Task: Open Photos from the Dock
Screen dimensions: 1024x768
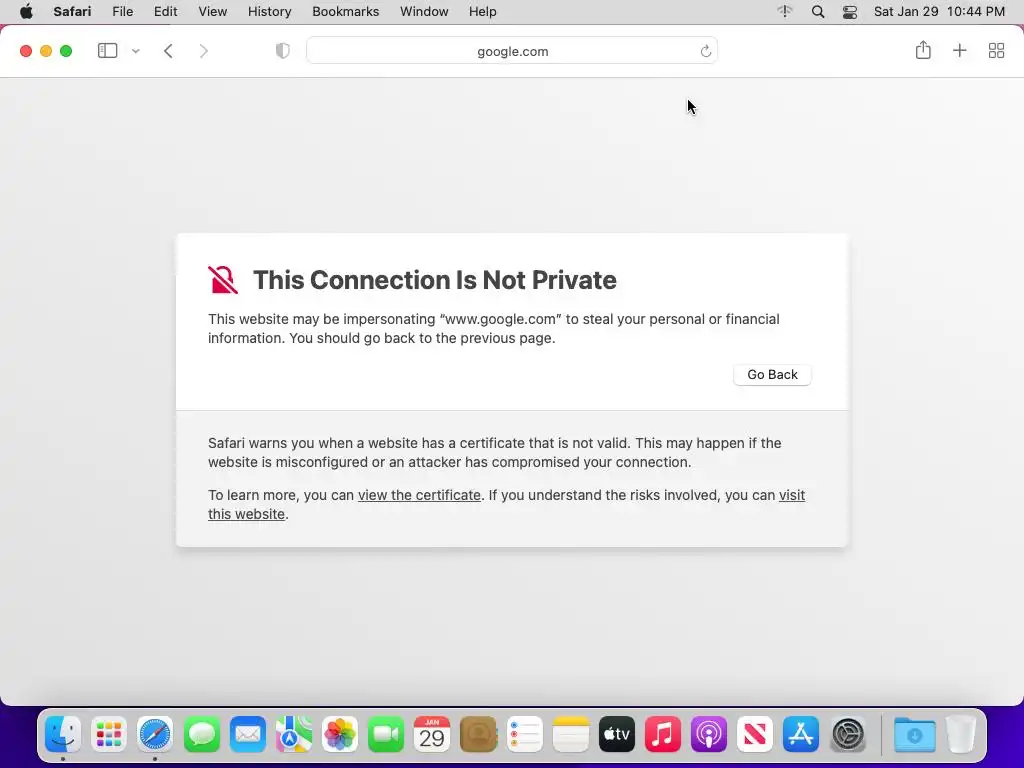Action: click(x=340, y=734)
